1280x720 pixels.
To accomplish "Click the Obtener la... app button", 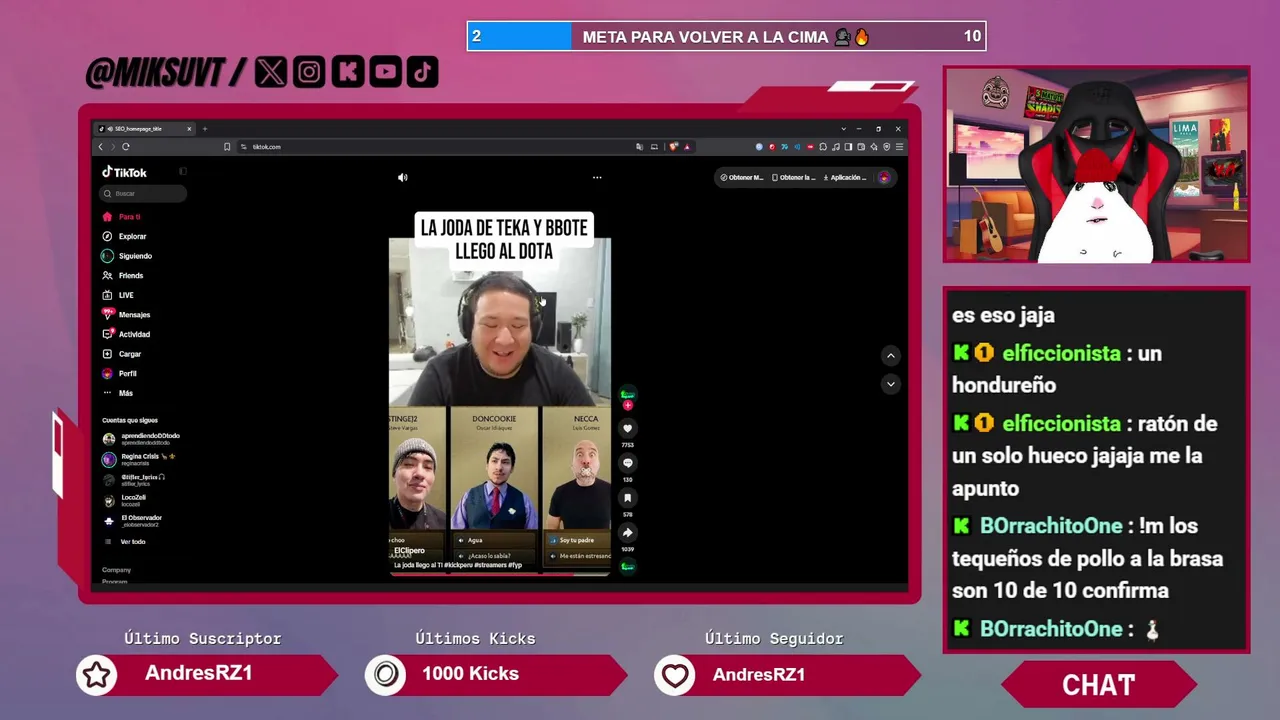I will pyautogui.click(x=792, y=177).
